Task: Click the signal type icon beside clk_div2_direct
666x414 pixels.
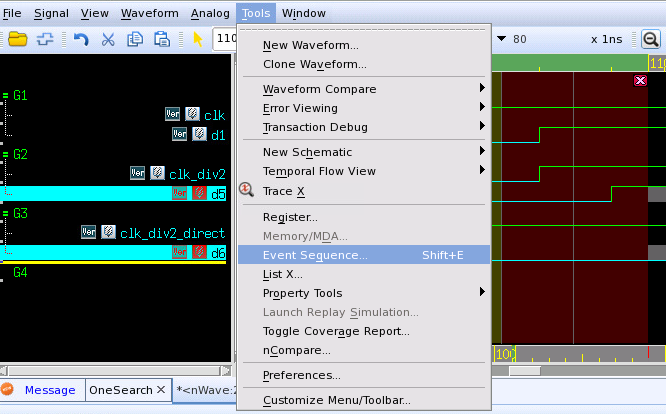Action: pyautogui.click(x=108, y=232)
